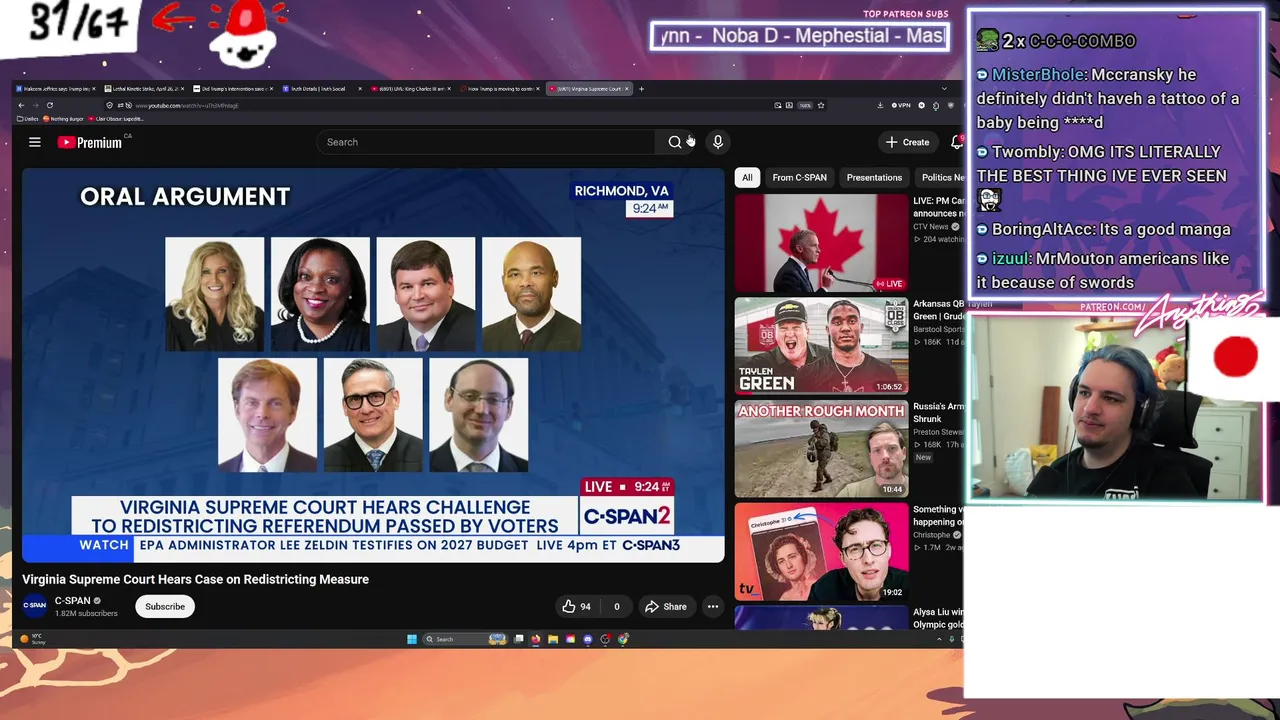Open the Taylen Green video thumbnail
Image resolution: width=1280 pixels, height=720 pixels.
point(821,346)
